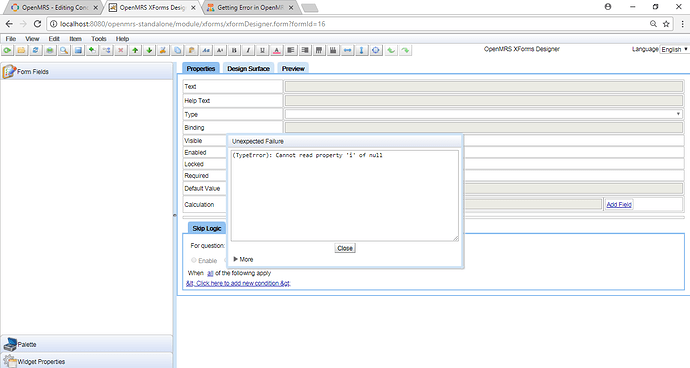690x368 pixels.
Task: Open the Tools menu
Action: 99,39
